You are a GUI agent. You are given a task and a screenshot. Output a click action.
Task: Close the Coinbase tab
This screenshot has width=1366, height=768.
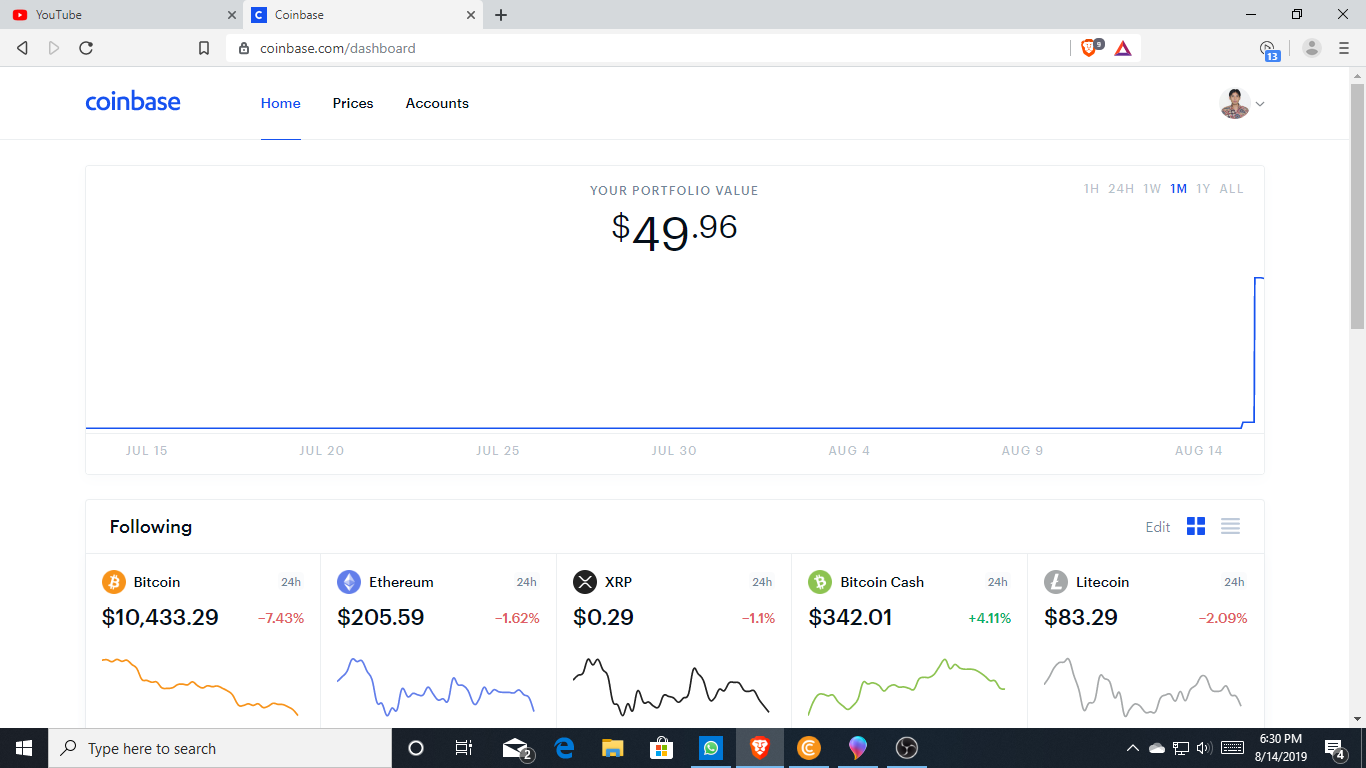point(471,15)
